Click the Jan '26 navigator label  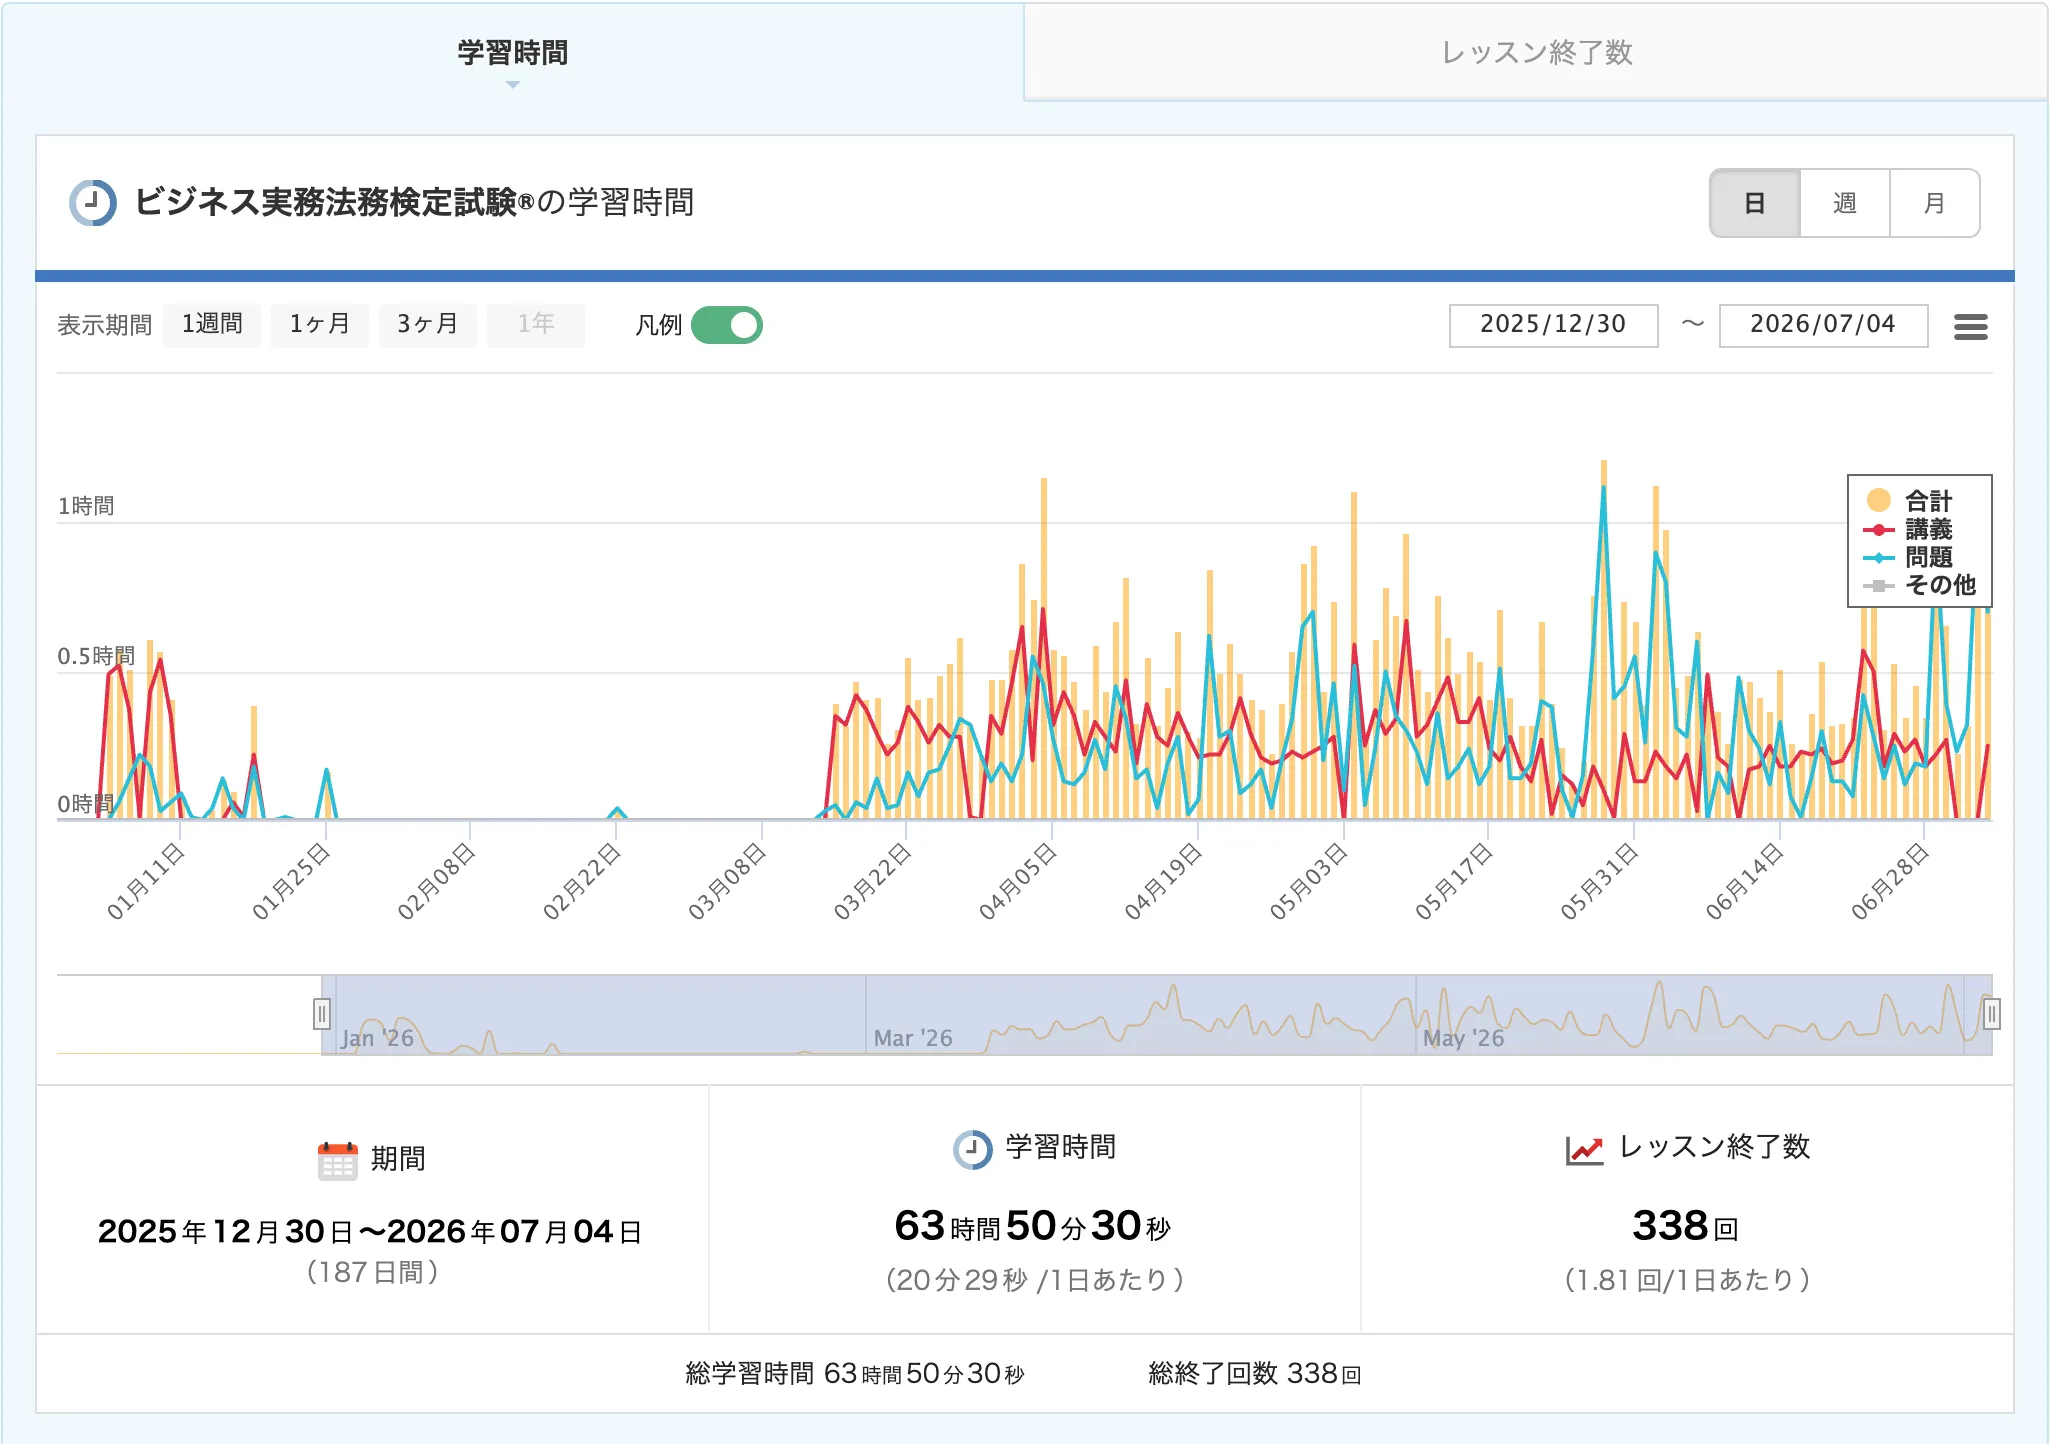[377, 1038]
